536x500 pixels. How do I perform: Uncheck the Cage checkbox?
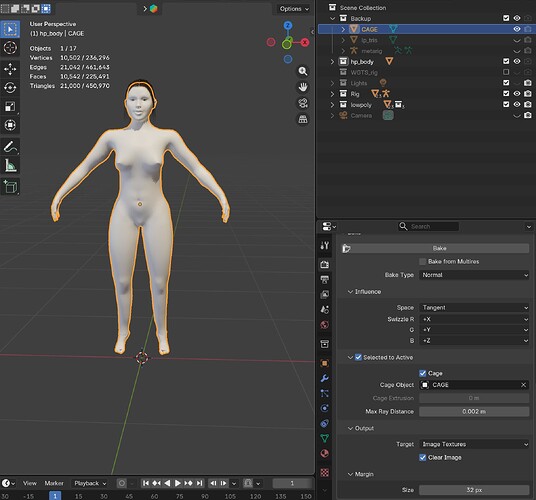[423, 373]
